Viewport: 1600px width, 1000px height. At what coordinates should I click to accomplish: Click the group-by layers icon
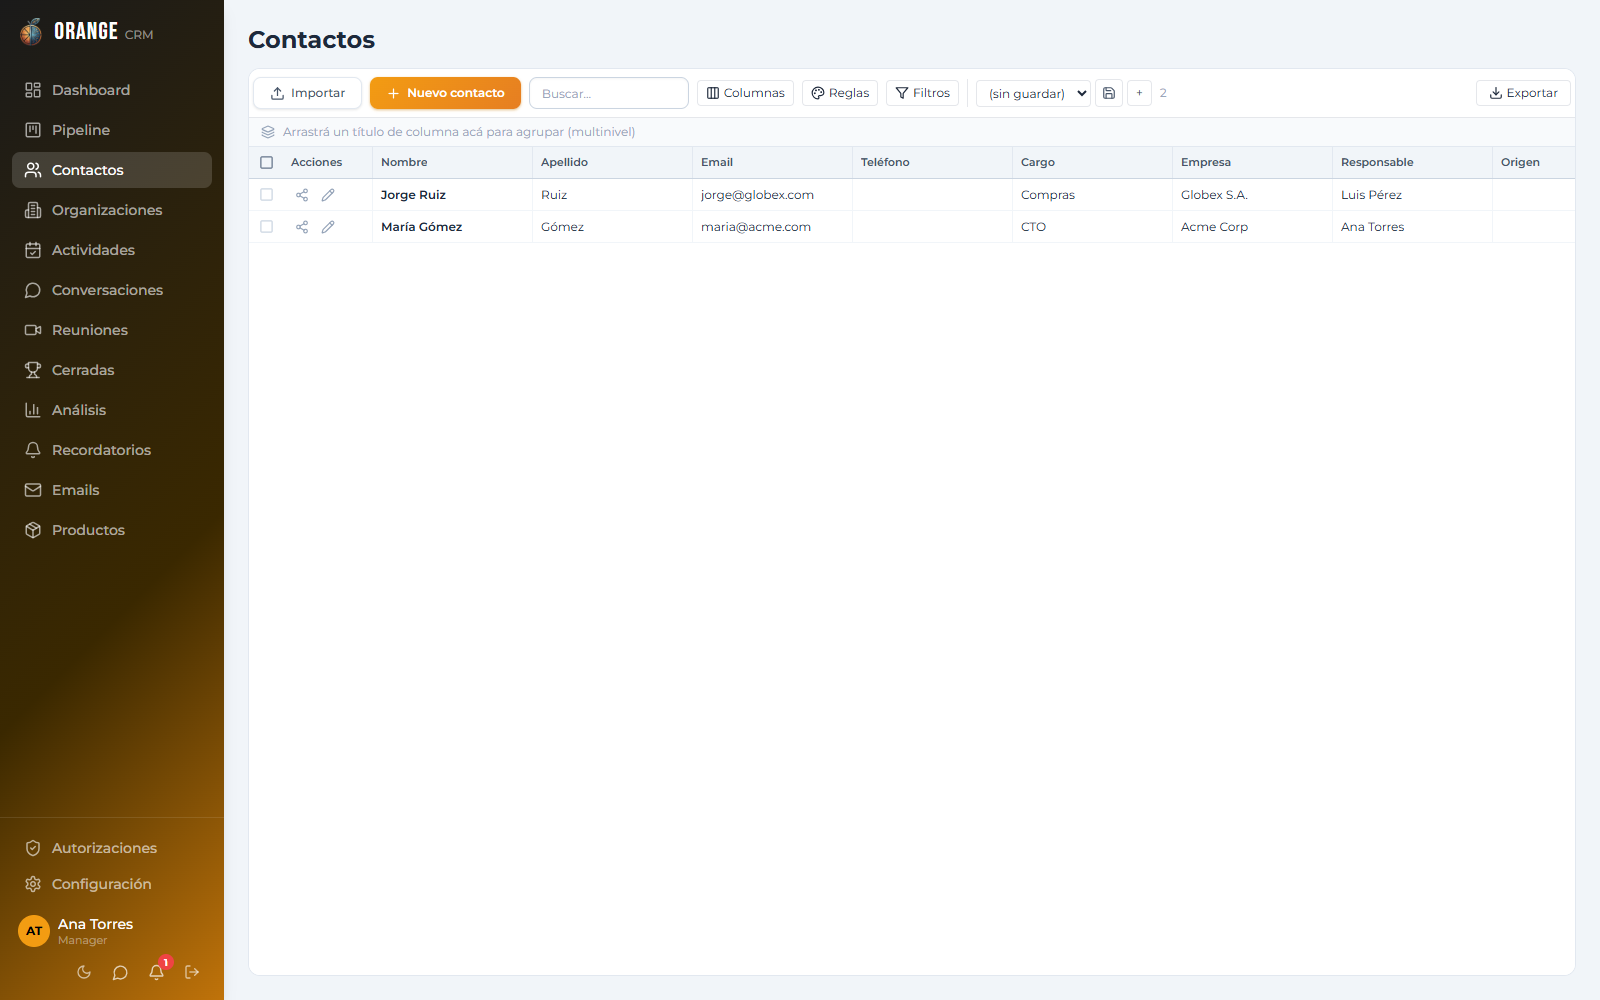tap(268, 132)
